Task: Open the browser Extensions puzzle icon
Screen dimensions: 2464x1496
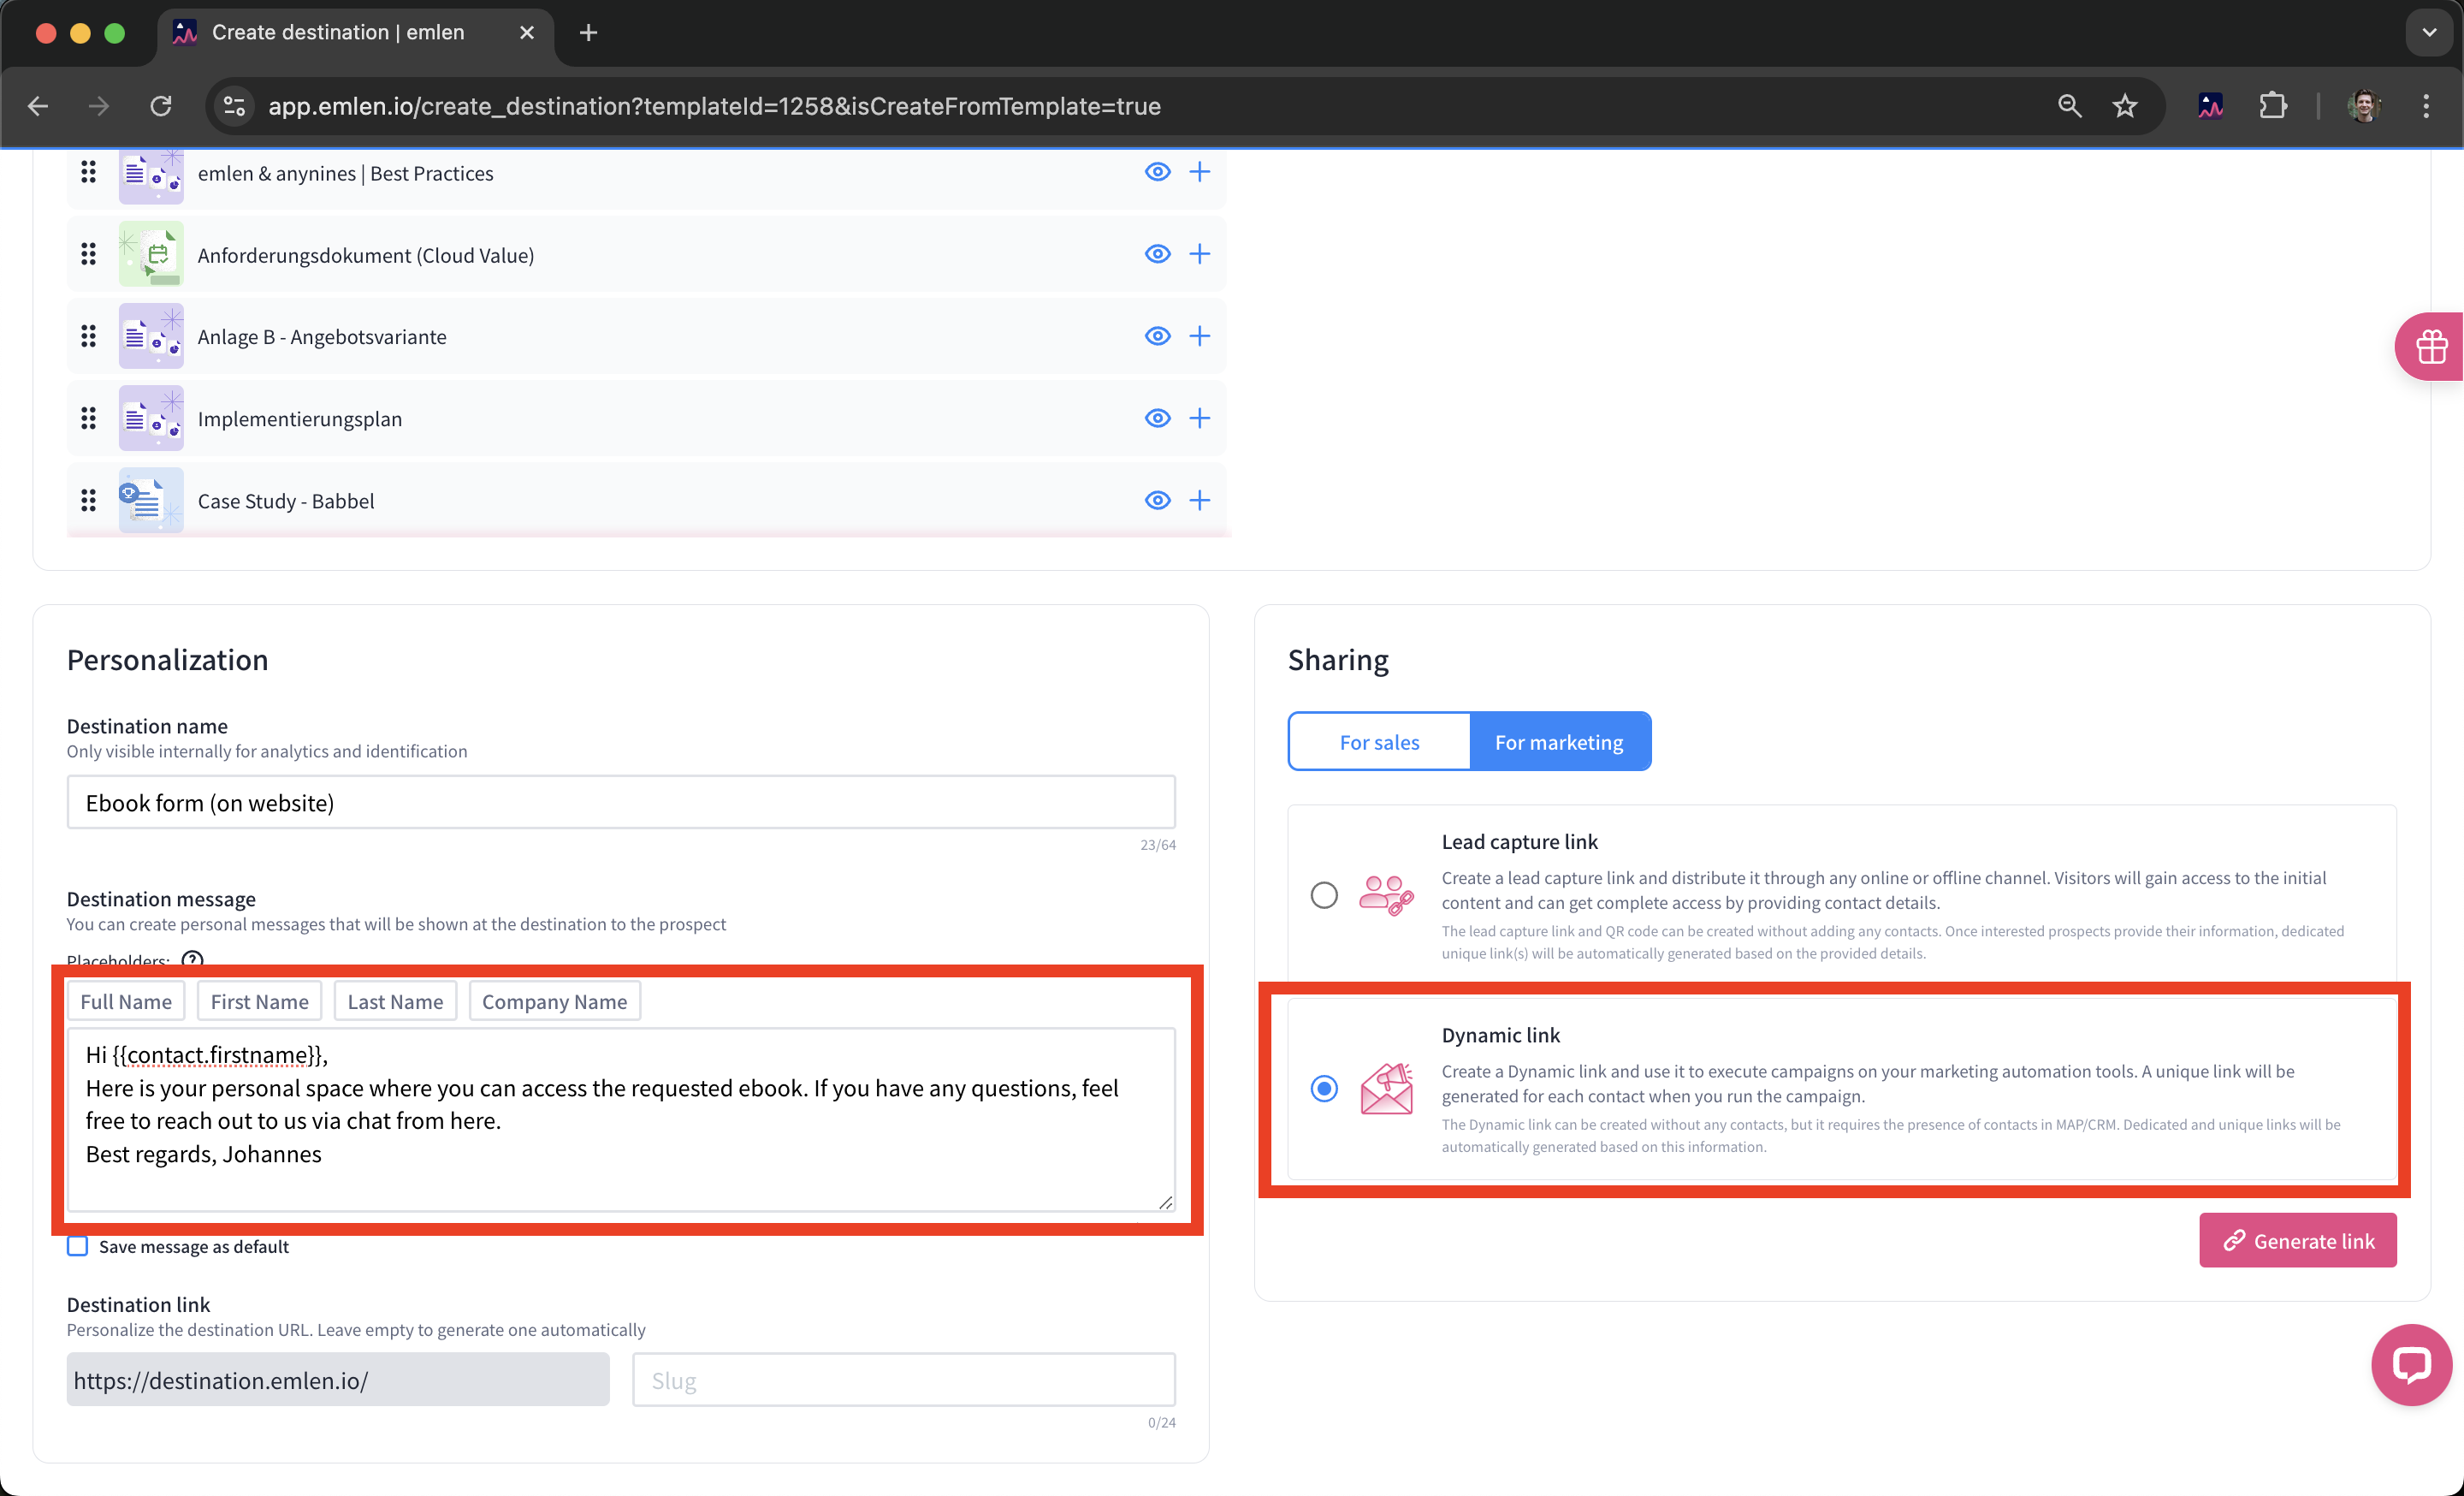Action: point(2272,106)
